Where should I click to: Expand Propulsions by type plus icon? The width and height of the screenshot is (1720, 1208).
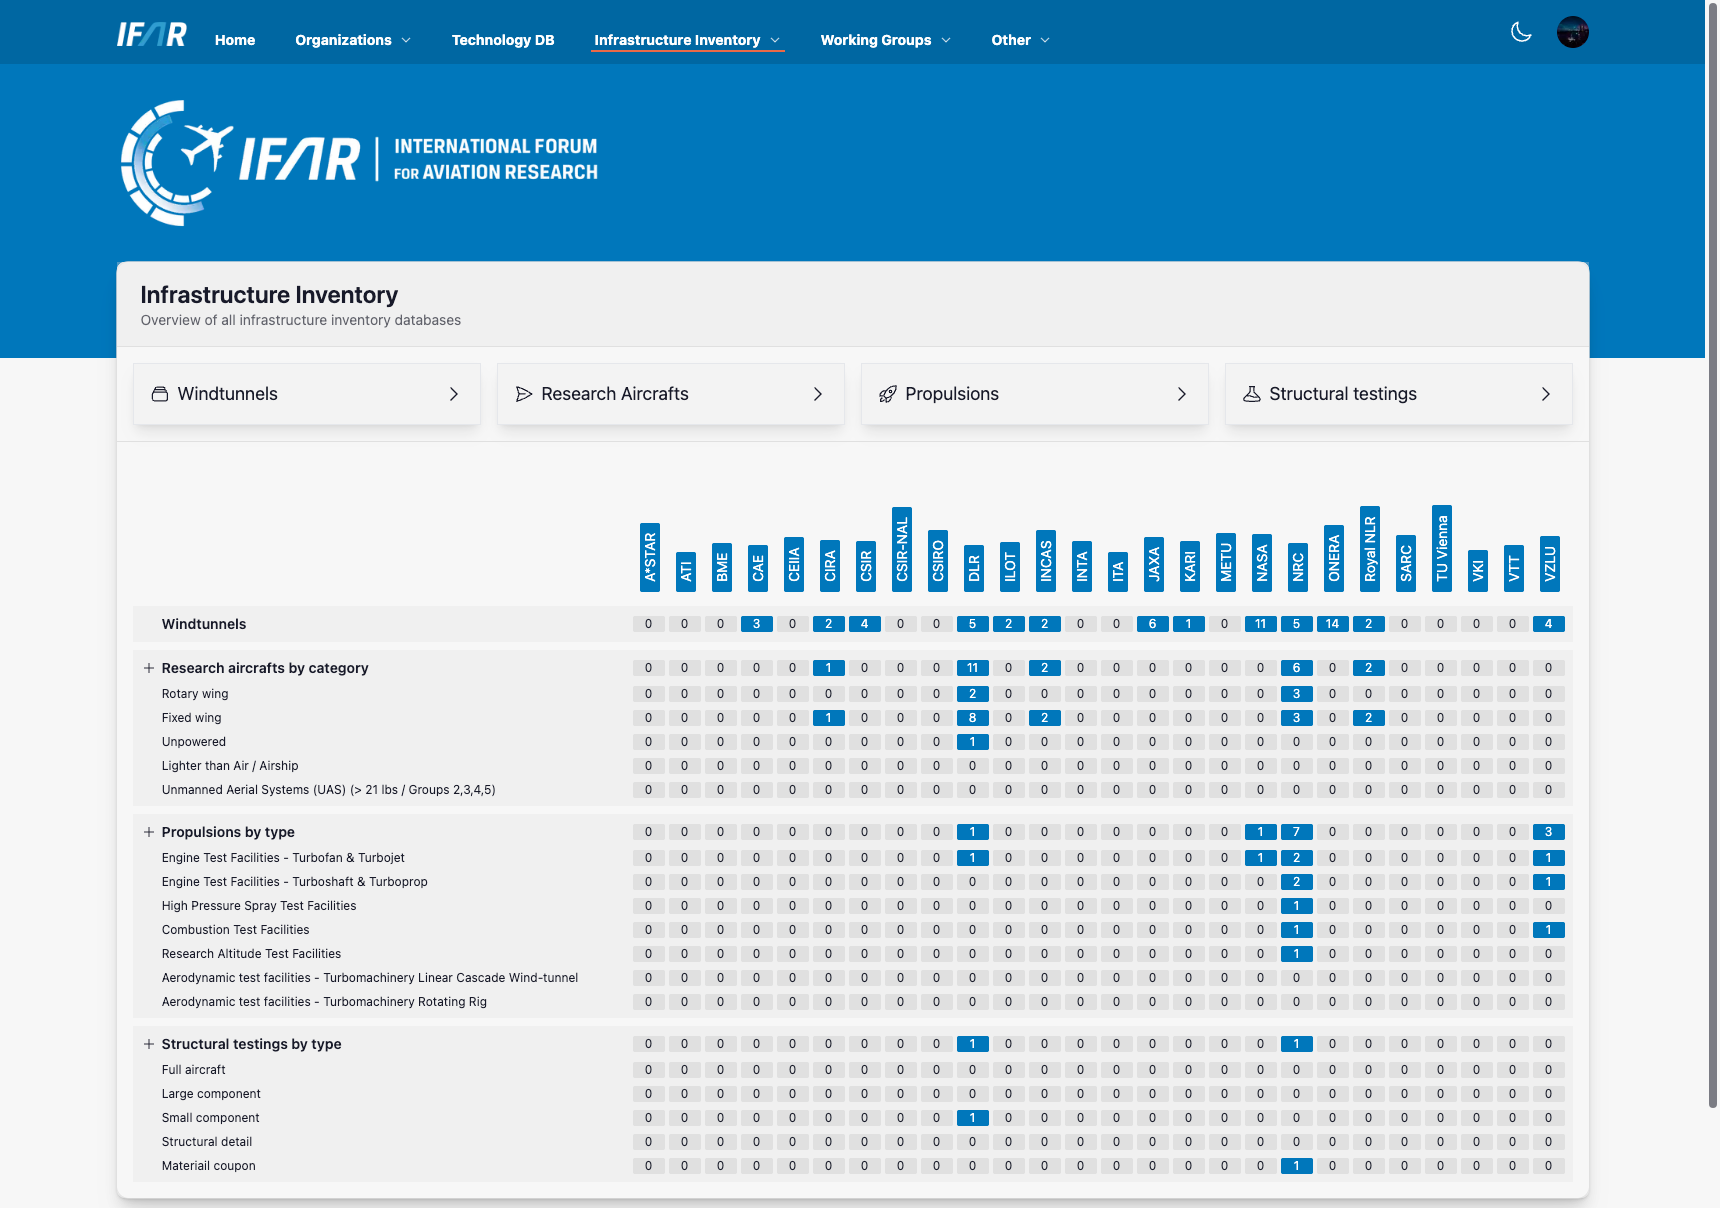pos(149,832)
